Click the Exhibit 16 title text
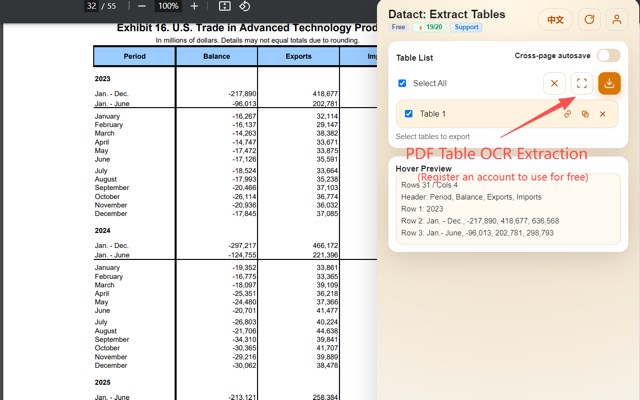Viewport: 640px width, 400px height. tap(247, 28)
